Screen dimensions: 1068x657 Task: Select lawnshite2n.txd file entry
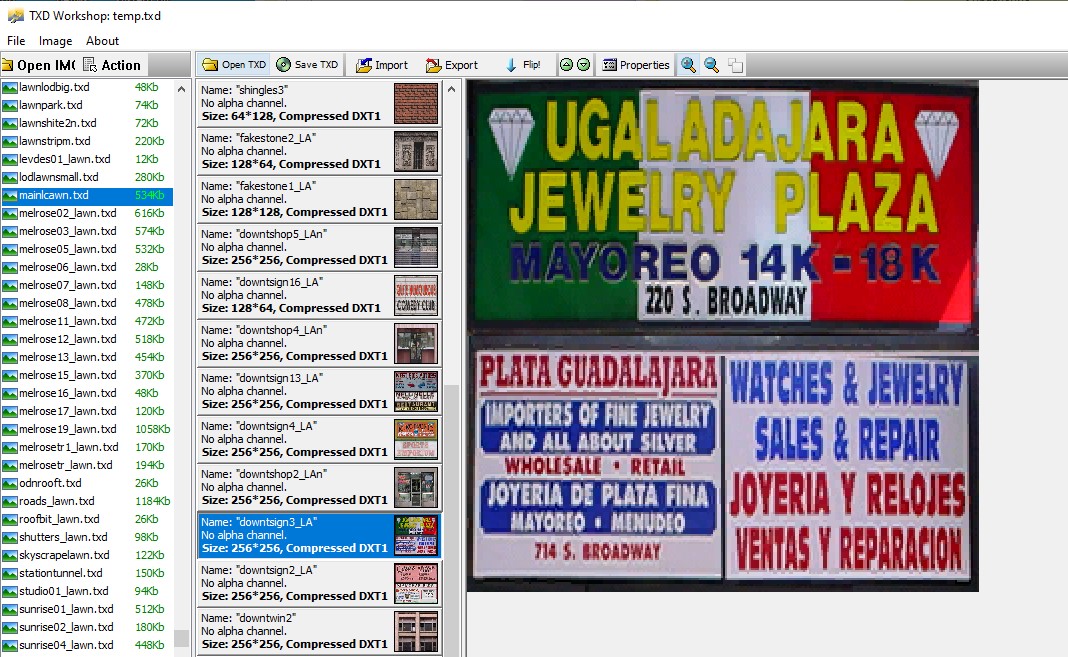[87, 123]
